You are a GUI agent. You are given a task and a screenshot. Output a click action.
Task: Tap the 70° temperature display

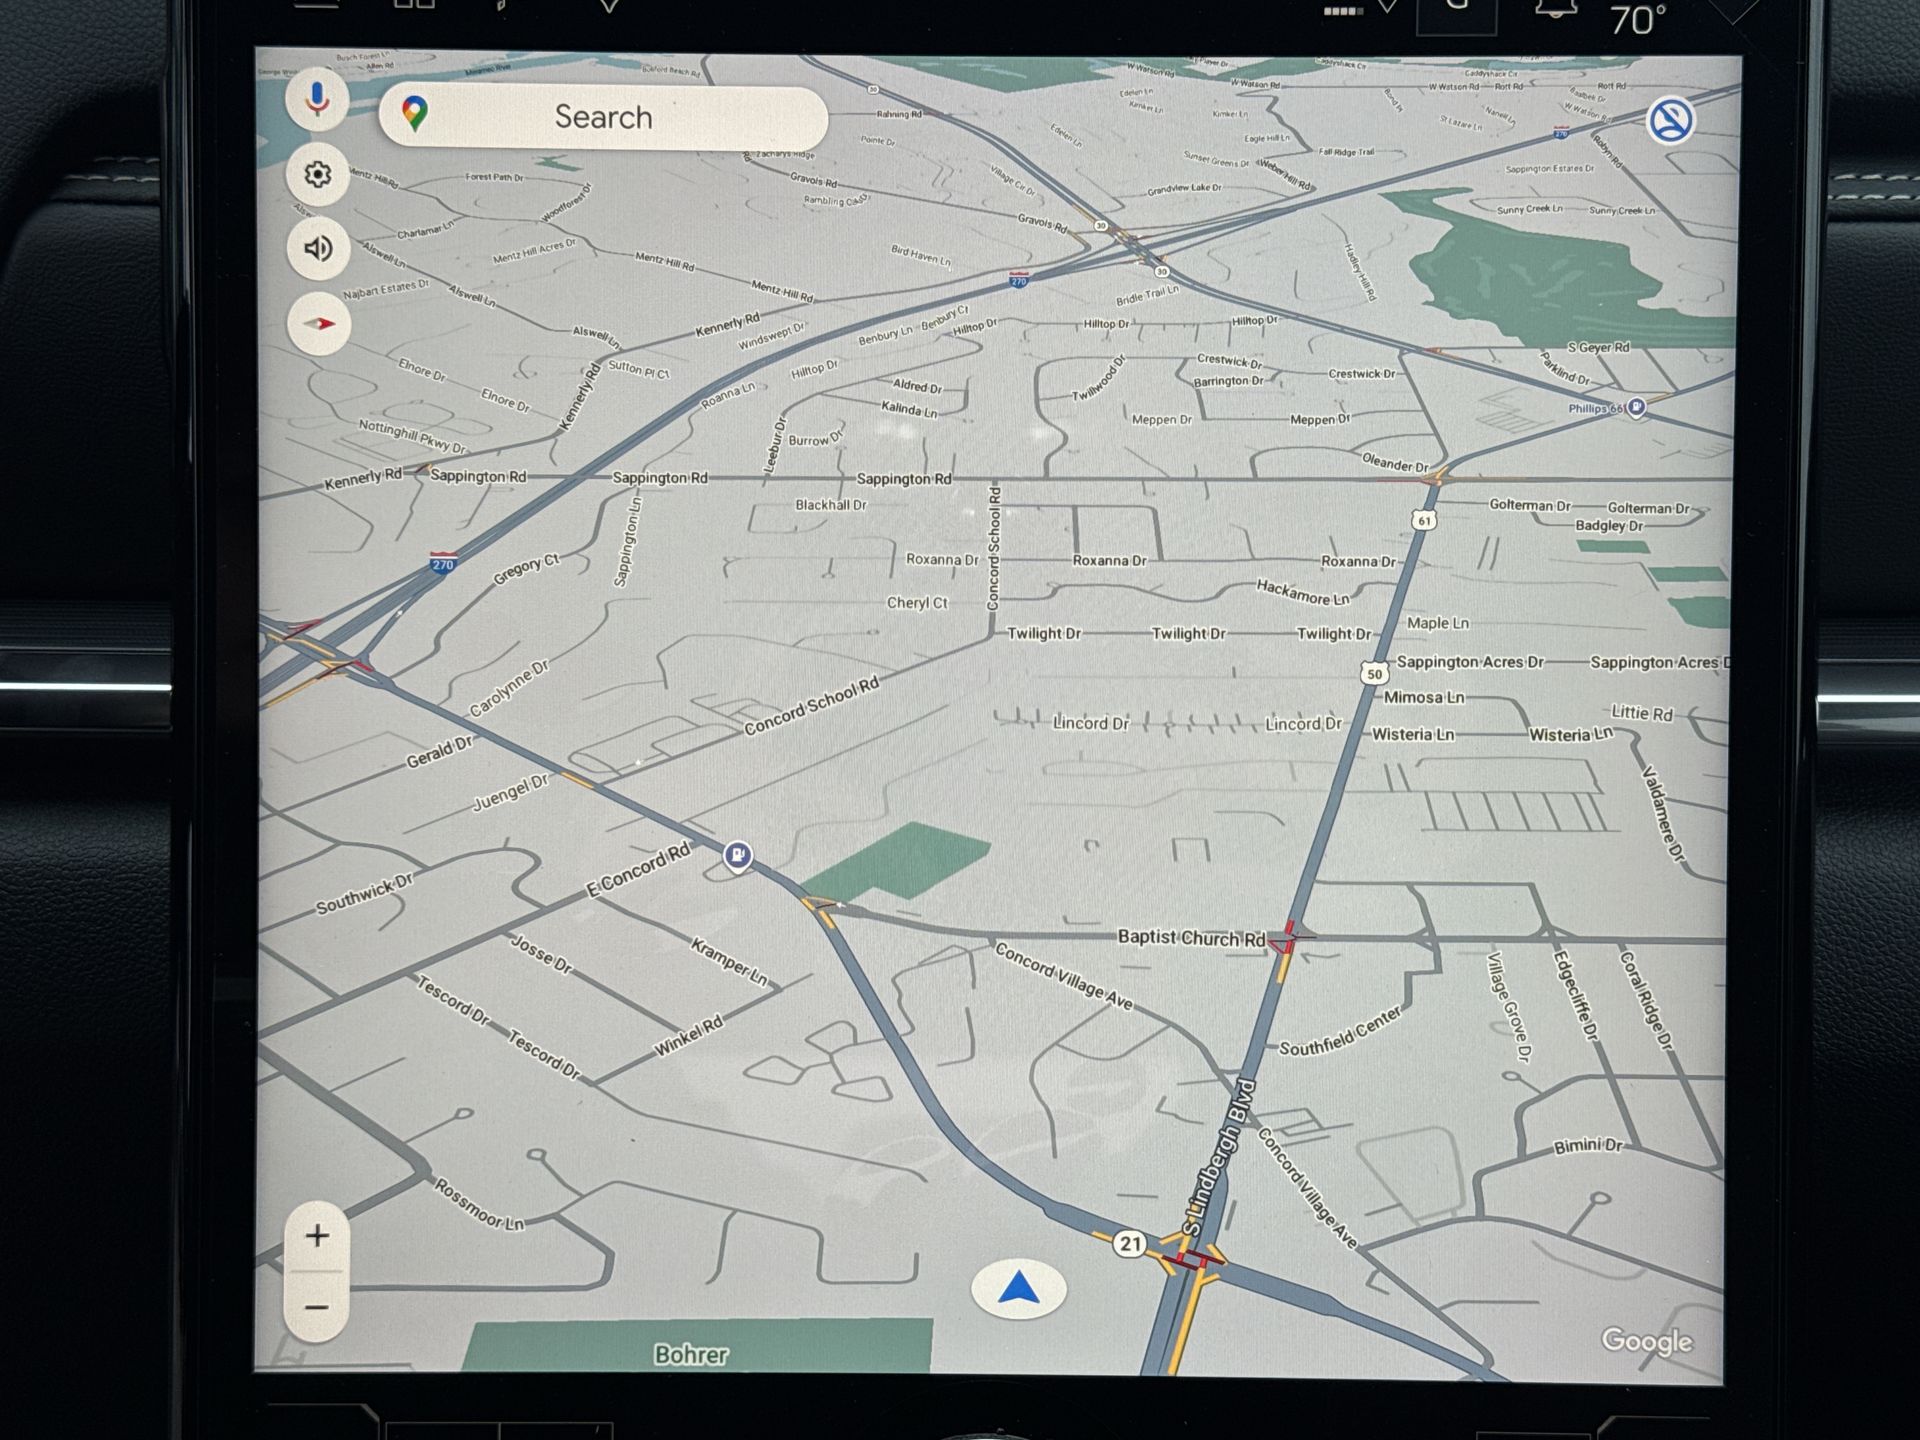point(1637,20)
